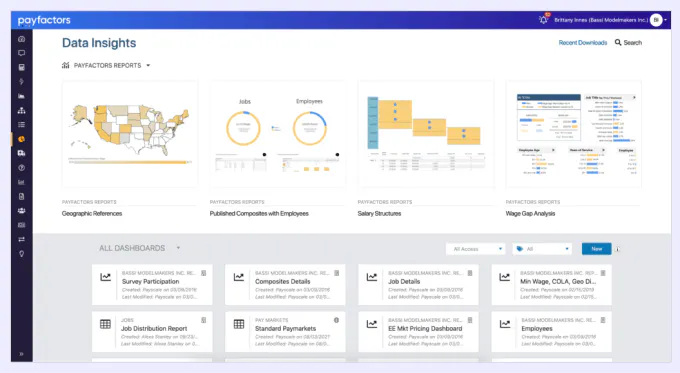Click the table grid icon on Standard Paymarkets card

coord(239,324)
